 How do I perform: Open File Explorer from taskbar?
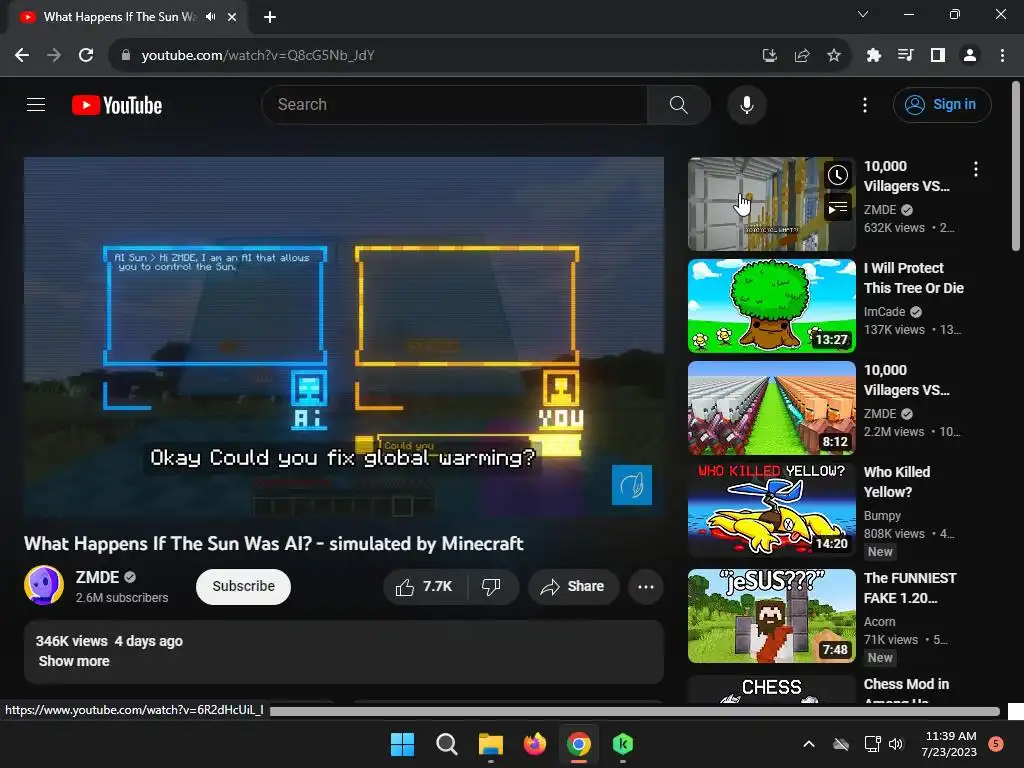point(490,744)
